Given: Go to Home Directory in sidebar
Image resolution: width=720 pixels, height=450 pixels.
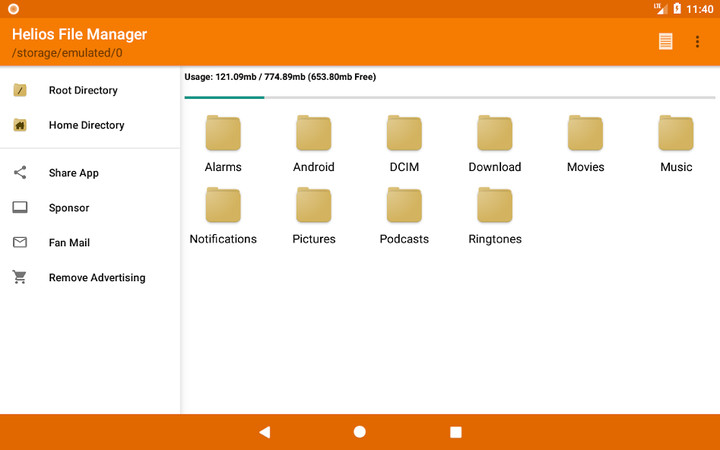Looking at the screenshot, I should [86, 125].
